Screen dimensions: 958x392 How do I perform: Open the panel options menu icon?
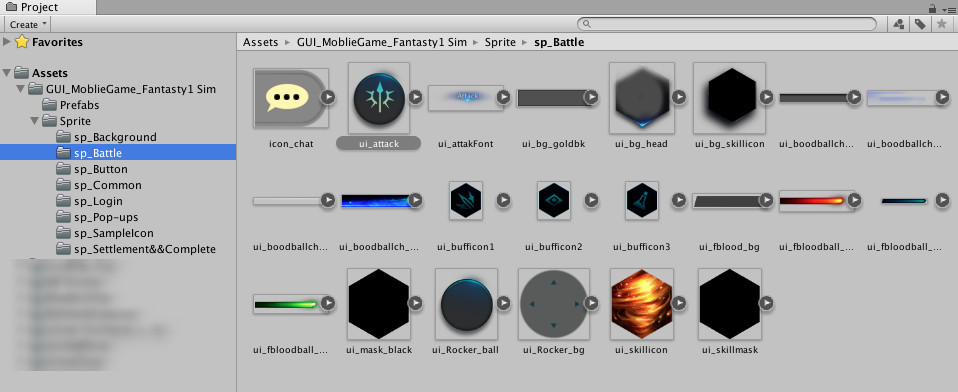point(948,9)
